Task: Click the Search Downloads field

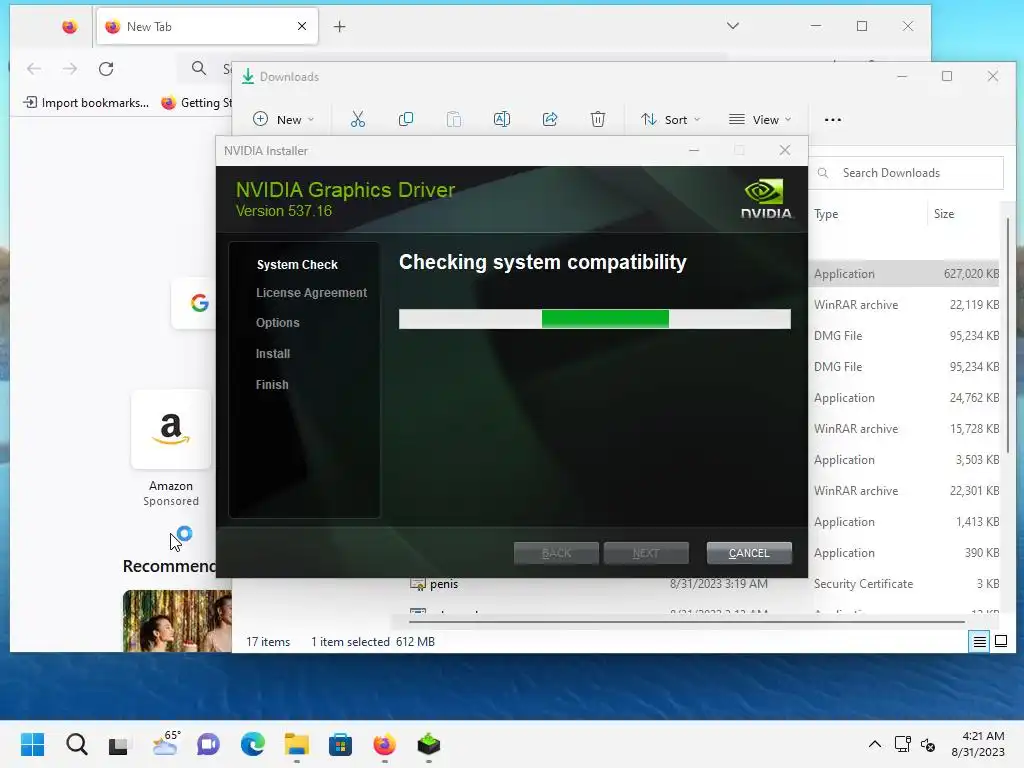Action: [906, 173]
